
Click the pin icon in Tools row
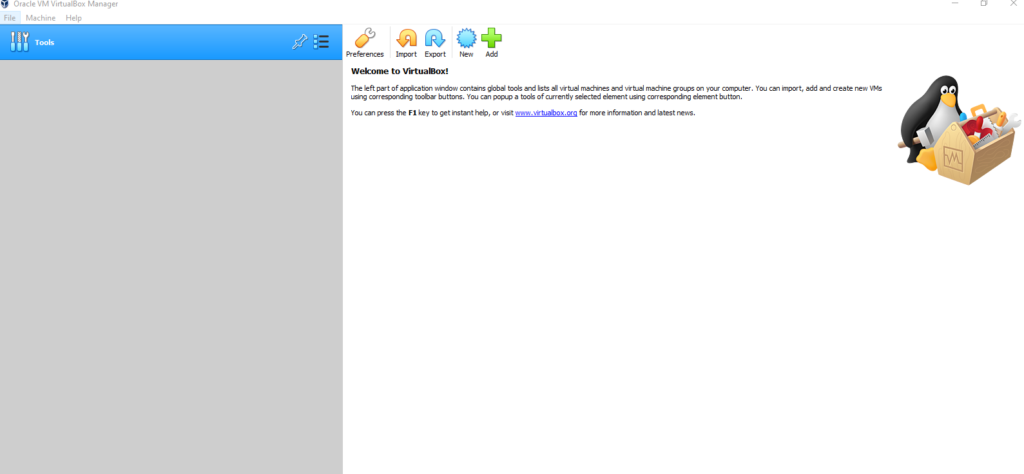(x=299, y=42)
